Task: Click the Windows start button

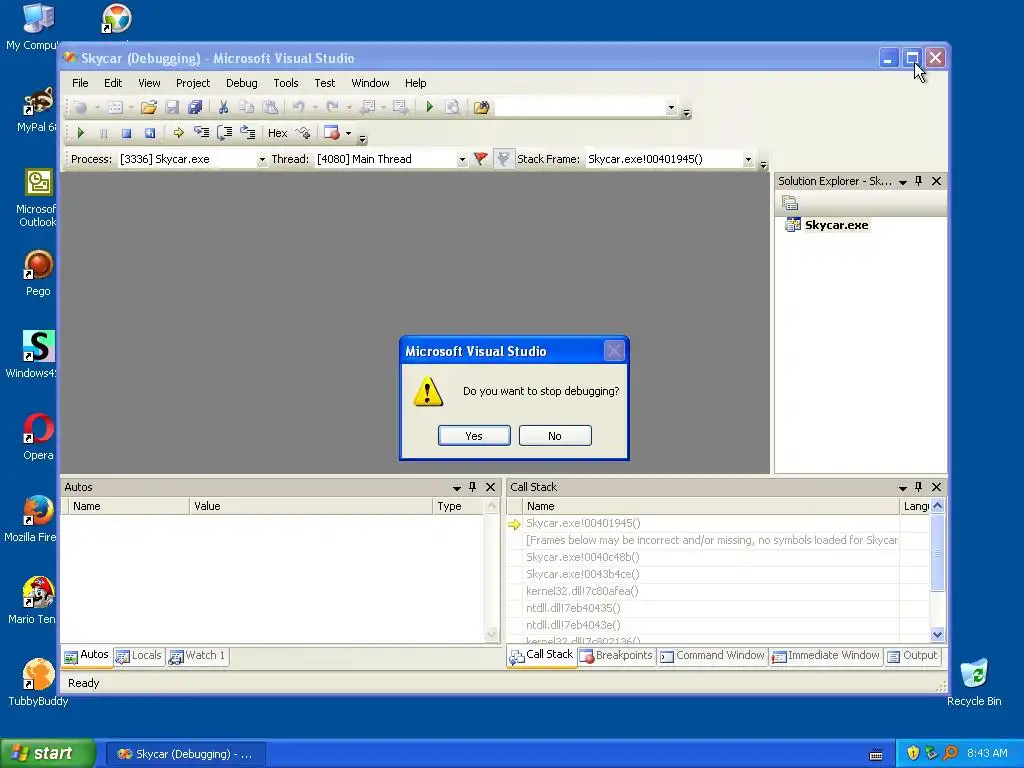Action: [x=47, y=754]
